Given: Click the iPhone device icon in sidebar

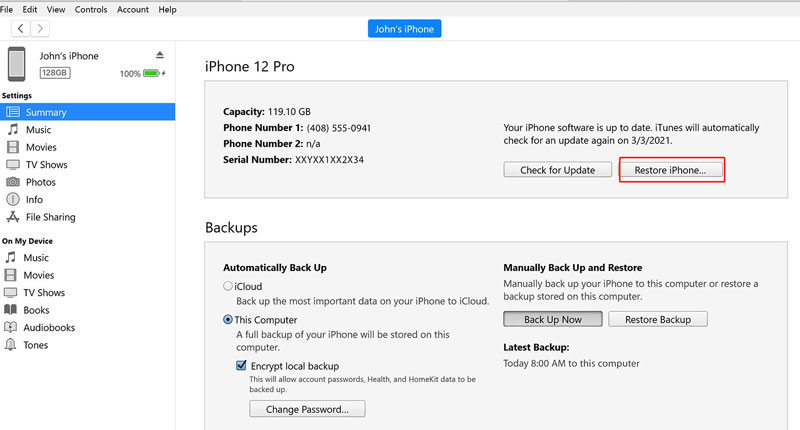Looking at the screenshot, I should [x=16, y=64].
